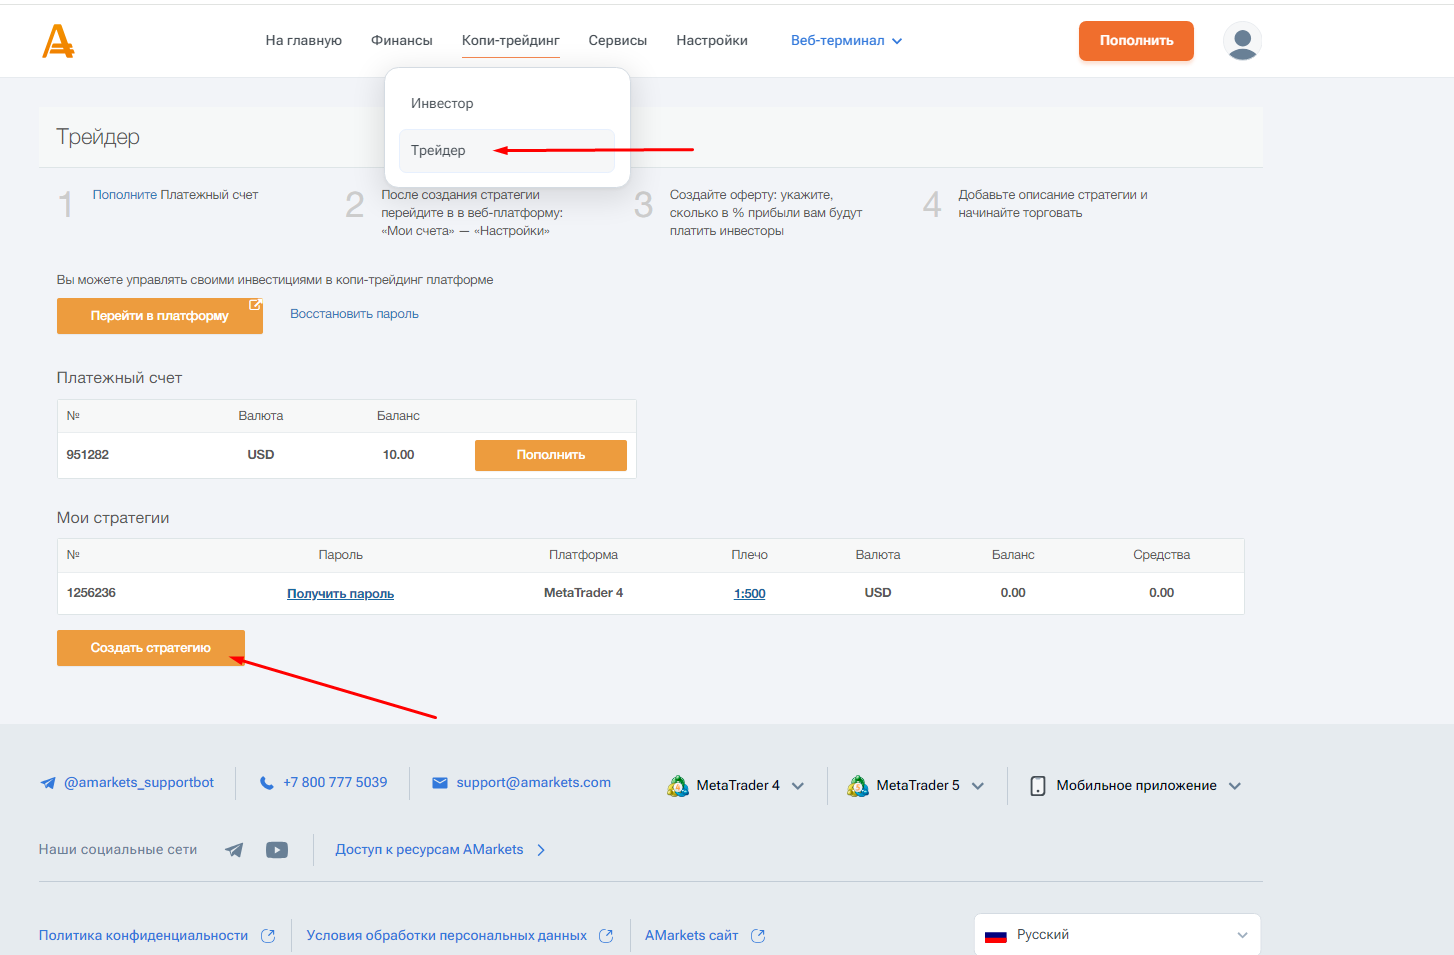Image resolution: width=1454 pixels, height=955 pixels.
Task: Click the MetaTrader 5 footer icon
Action: 858,786
